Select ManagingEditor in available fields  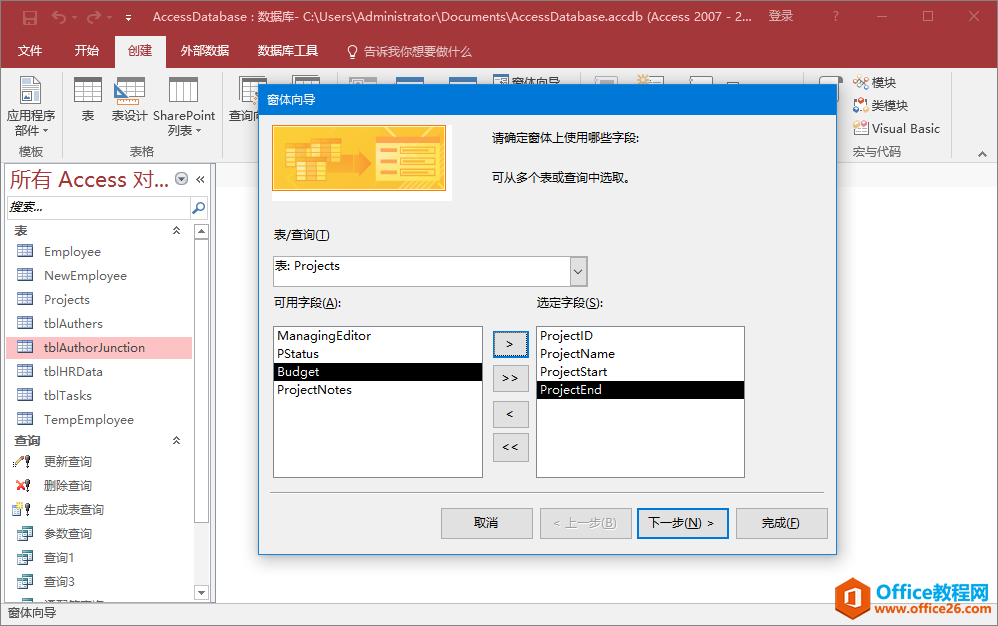377,336
